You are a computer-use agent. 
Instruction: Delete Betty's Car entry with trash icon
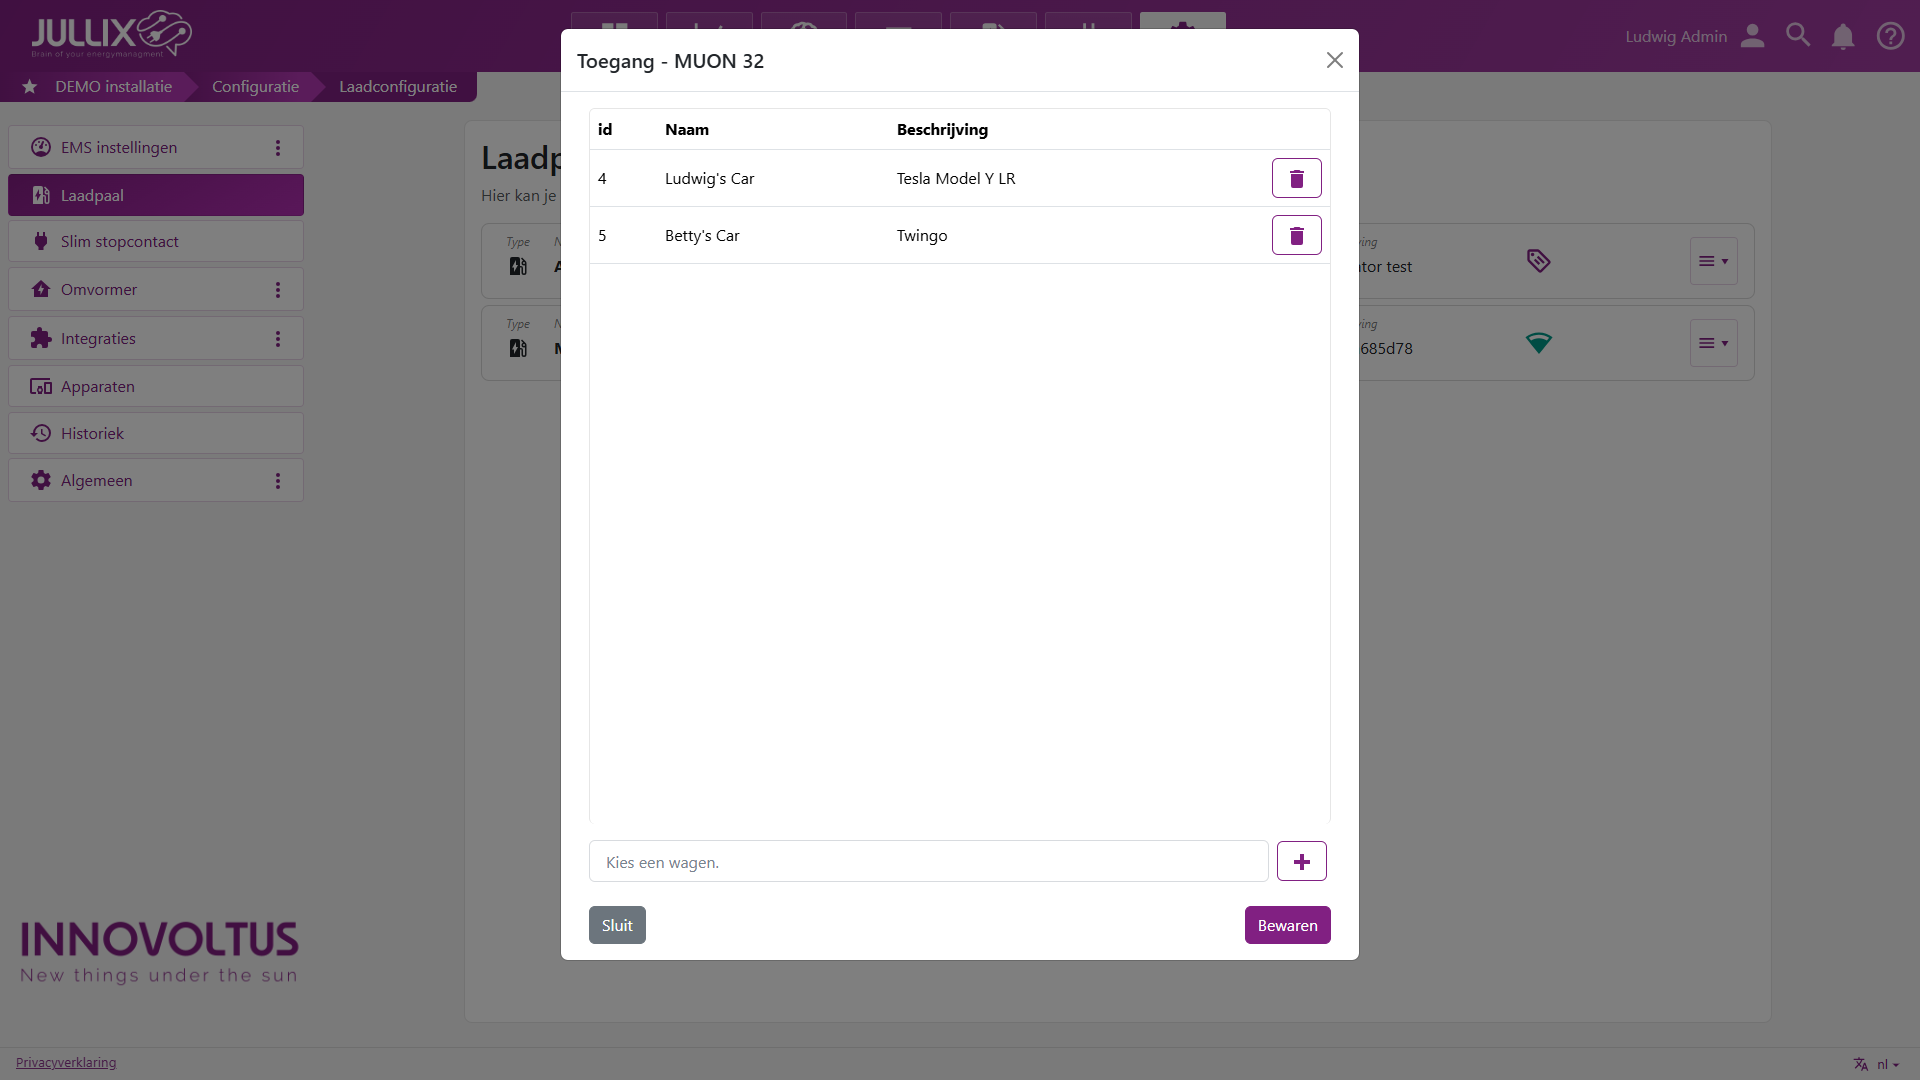click(1296, 235)
